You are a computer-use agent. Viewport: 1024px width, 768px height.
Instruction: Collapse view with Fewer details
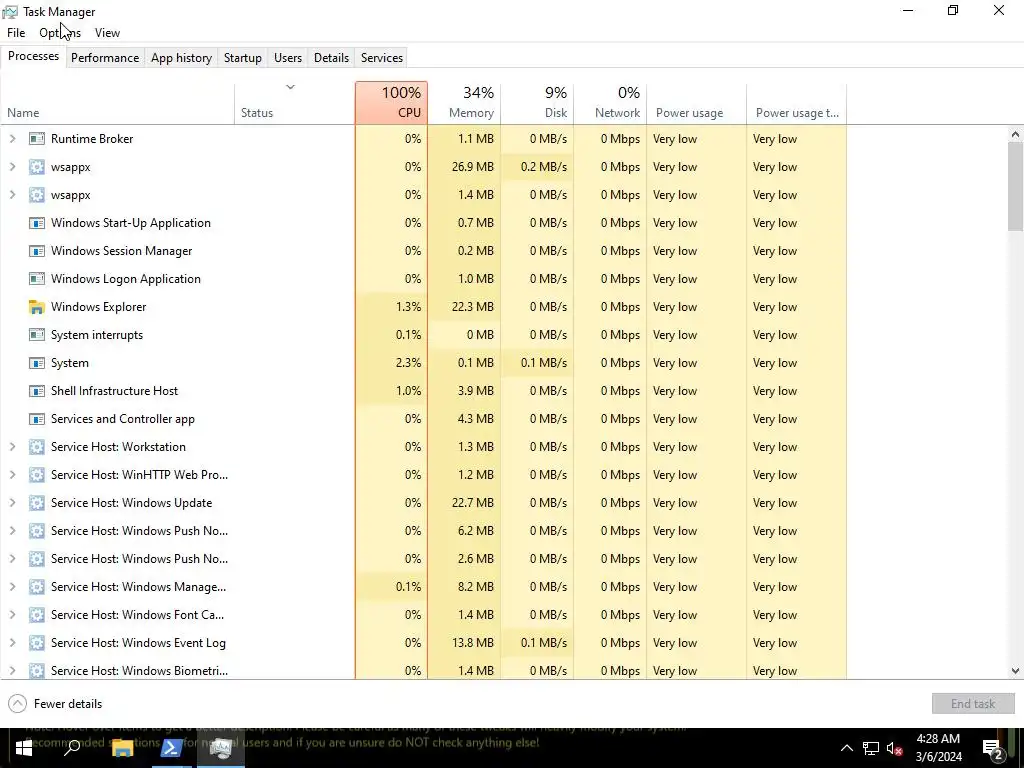point(55,703)
